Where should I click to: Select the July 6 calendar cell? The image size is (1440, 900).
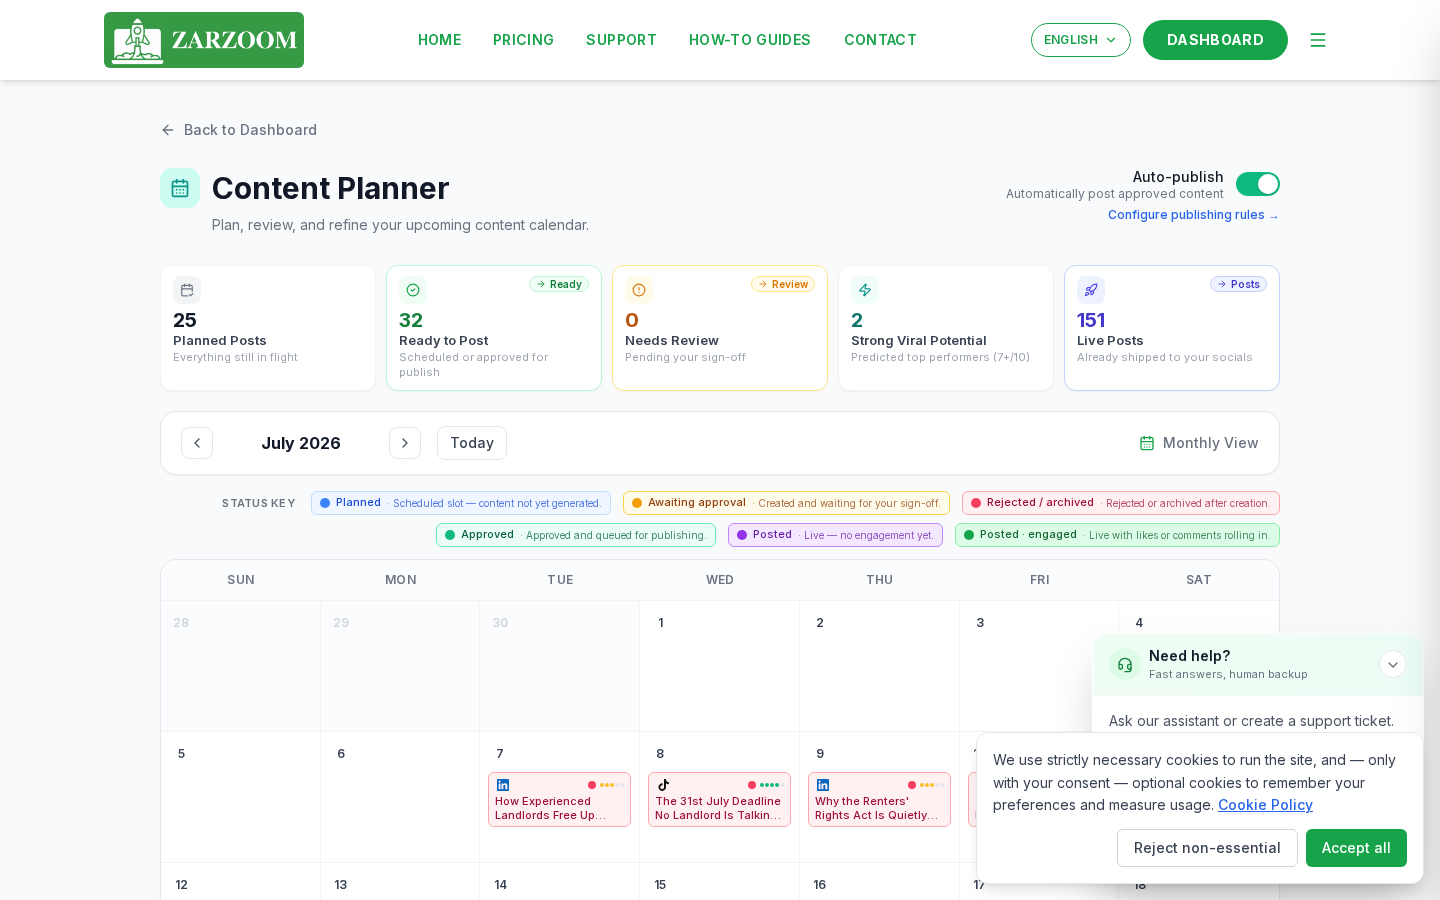(x=400, y=797)
